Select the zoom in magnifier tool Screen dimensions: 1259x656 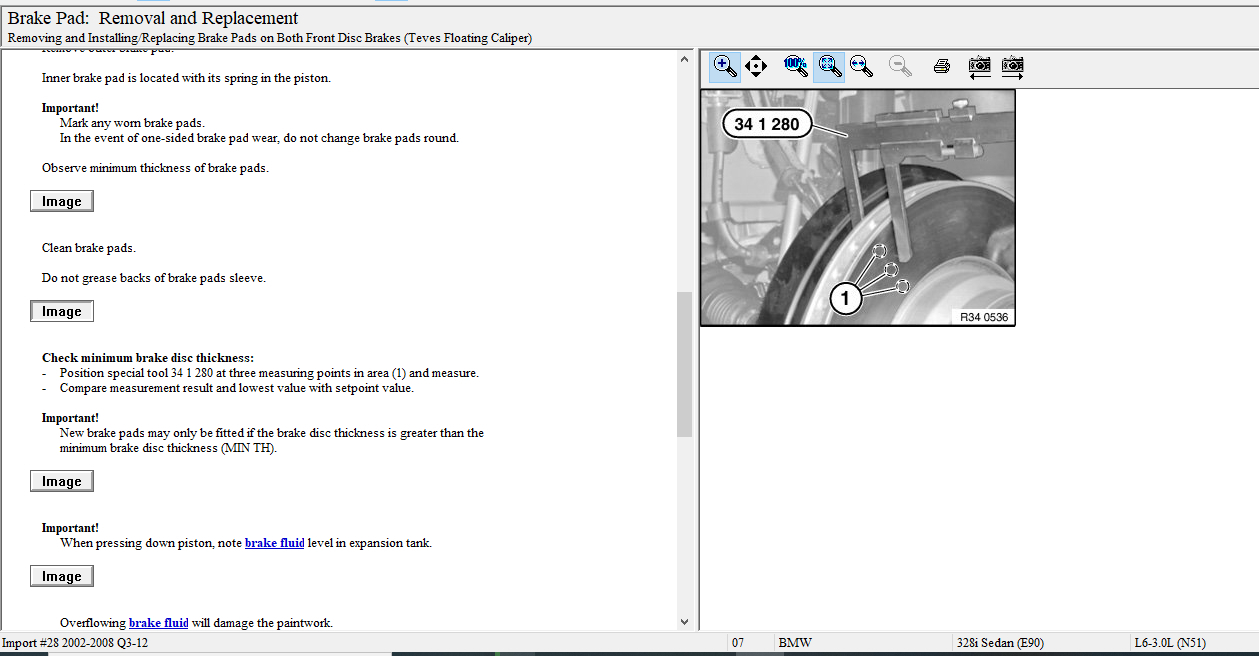[x=726, y=67]
